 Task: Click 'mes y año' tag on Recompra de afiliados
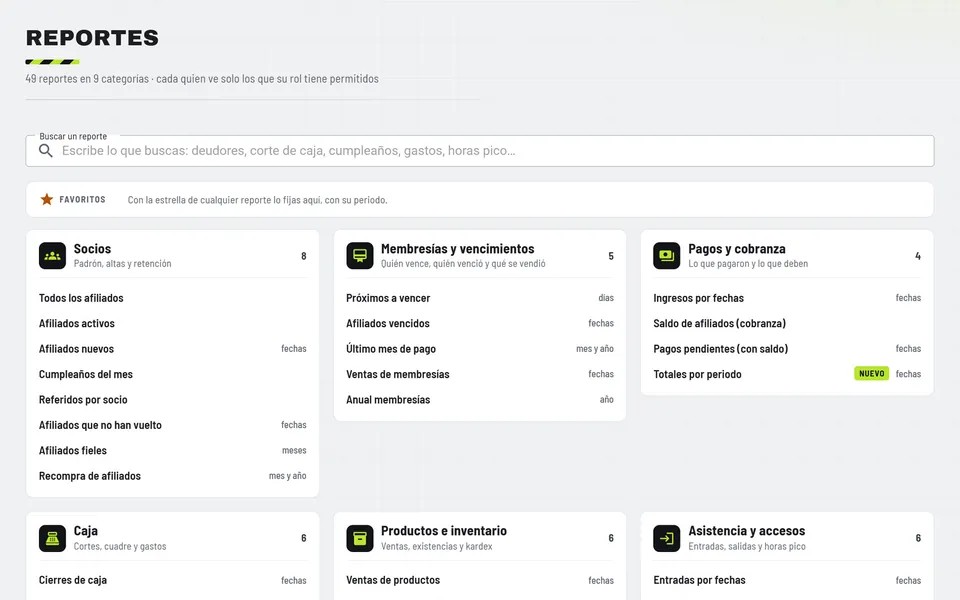[x=287, y=476]
